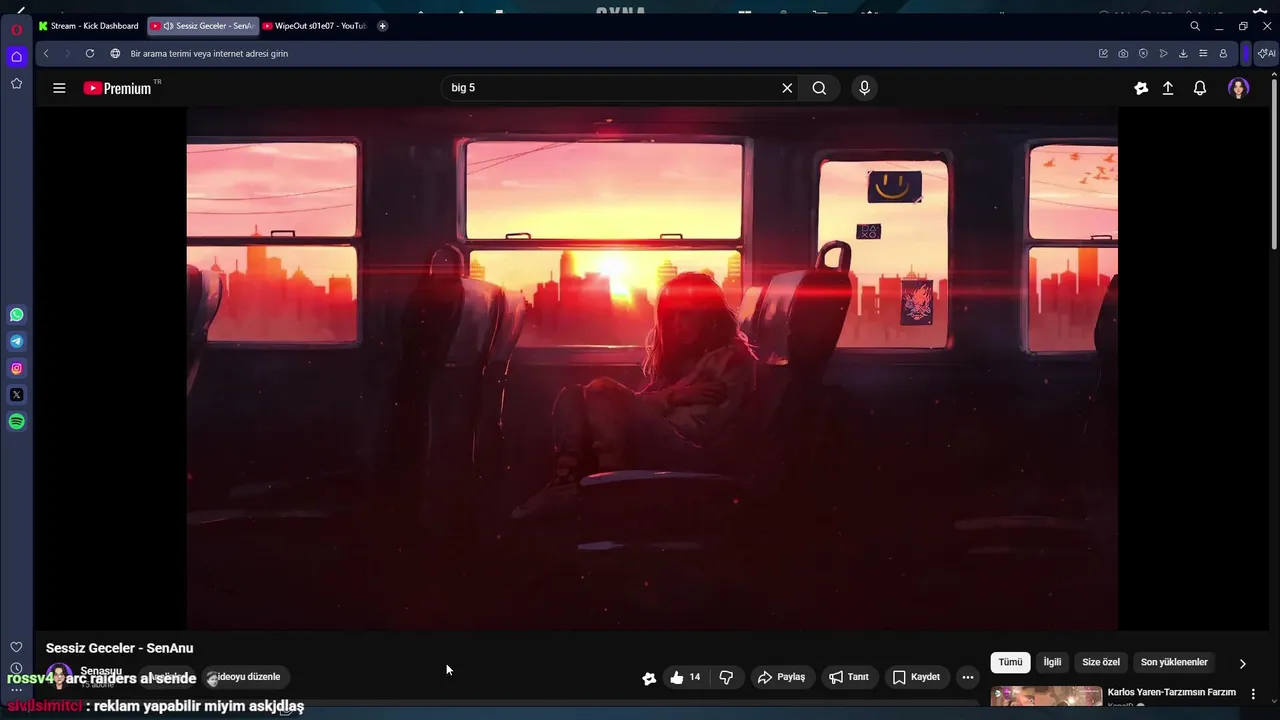This screenshot has height=720, width=1280.
Task: Open tab search magnifier in title bar
Action: tap(1195, 26)
